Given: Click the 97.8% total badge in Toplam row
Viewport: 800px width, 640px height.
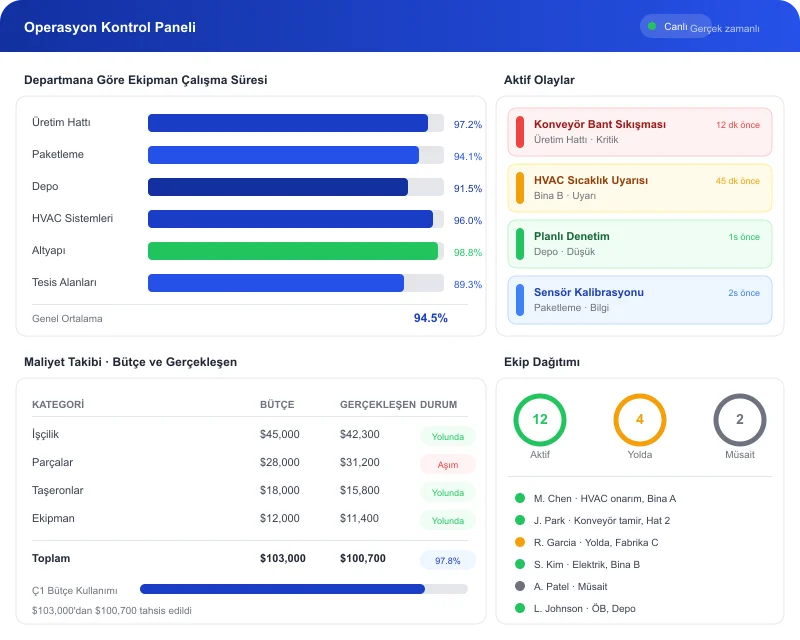Looking at the screenshot, I should pos(447,560).
